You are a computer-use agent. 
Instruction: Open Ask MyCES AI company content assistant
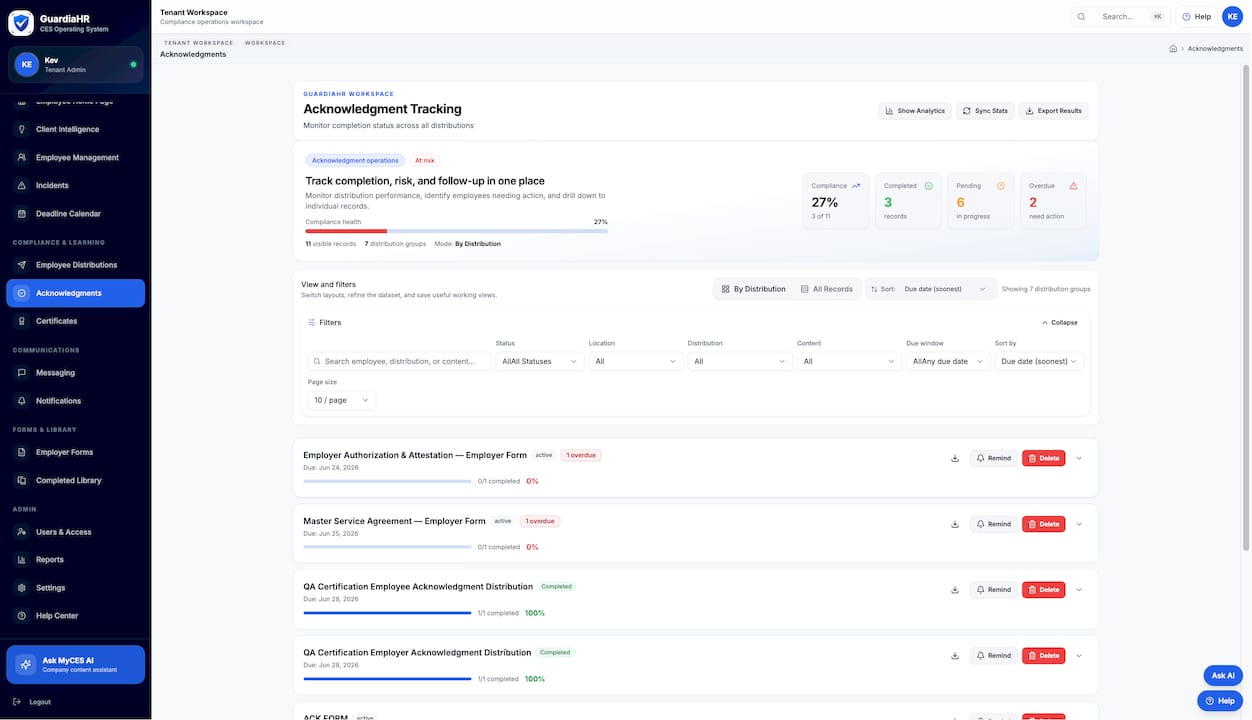76,664
